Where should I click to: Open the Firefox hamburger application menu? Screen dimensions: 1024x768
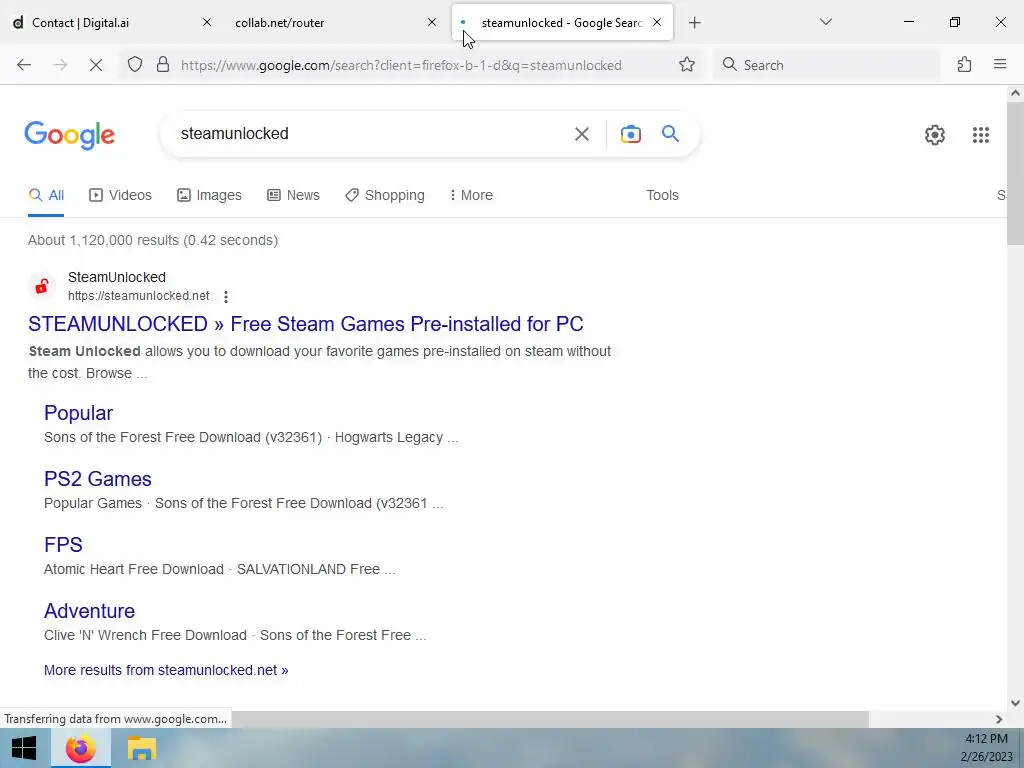pyautogui.click(x=1000, y=65)
